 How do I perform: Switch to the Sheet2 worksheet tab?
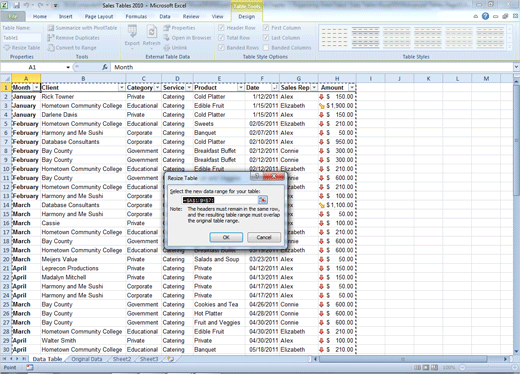pos(122,359)
